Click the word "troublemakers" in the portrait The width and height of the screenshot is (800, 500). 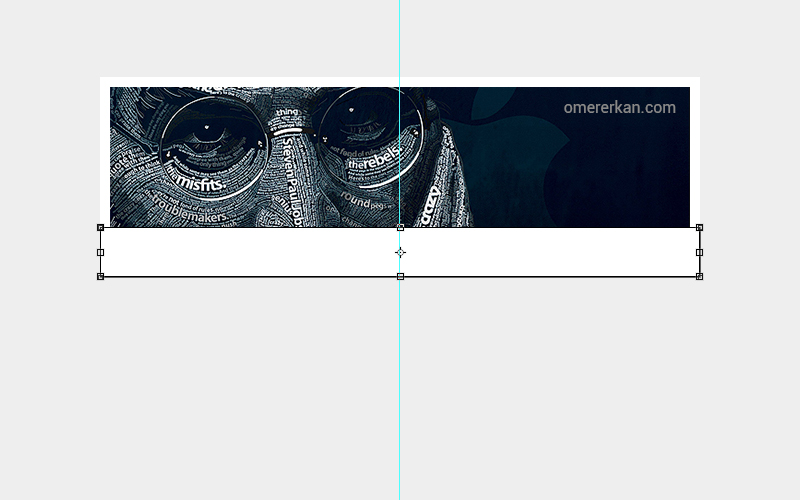click(x=192, y=204)
